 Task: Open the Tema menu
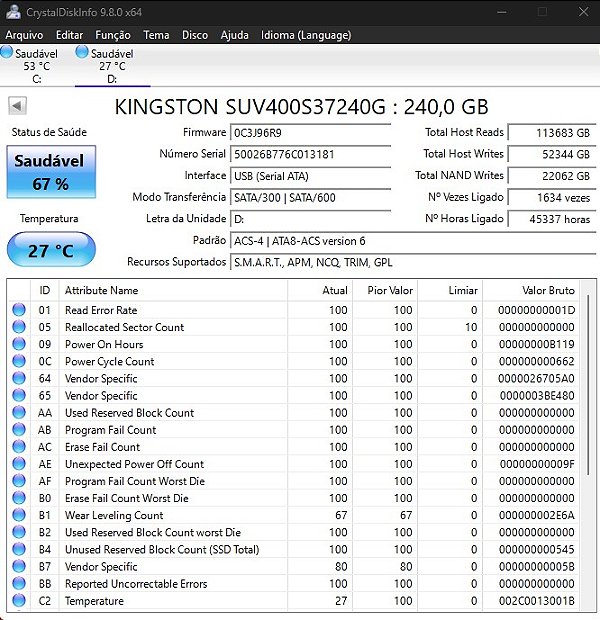tap(156, 35)
